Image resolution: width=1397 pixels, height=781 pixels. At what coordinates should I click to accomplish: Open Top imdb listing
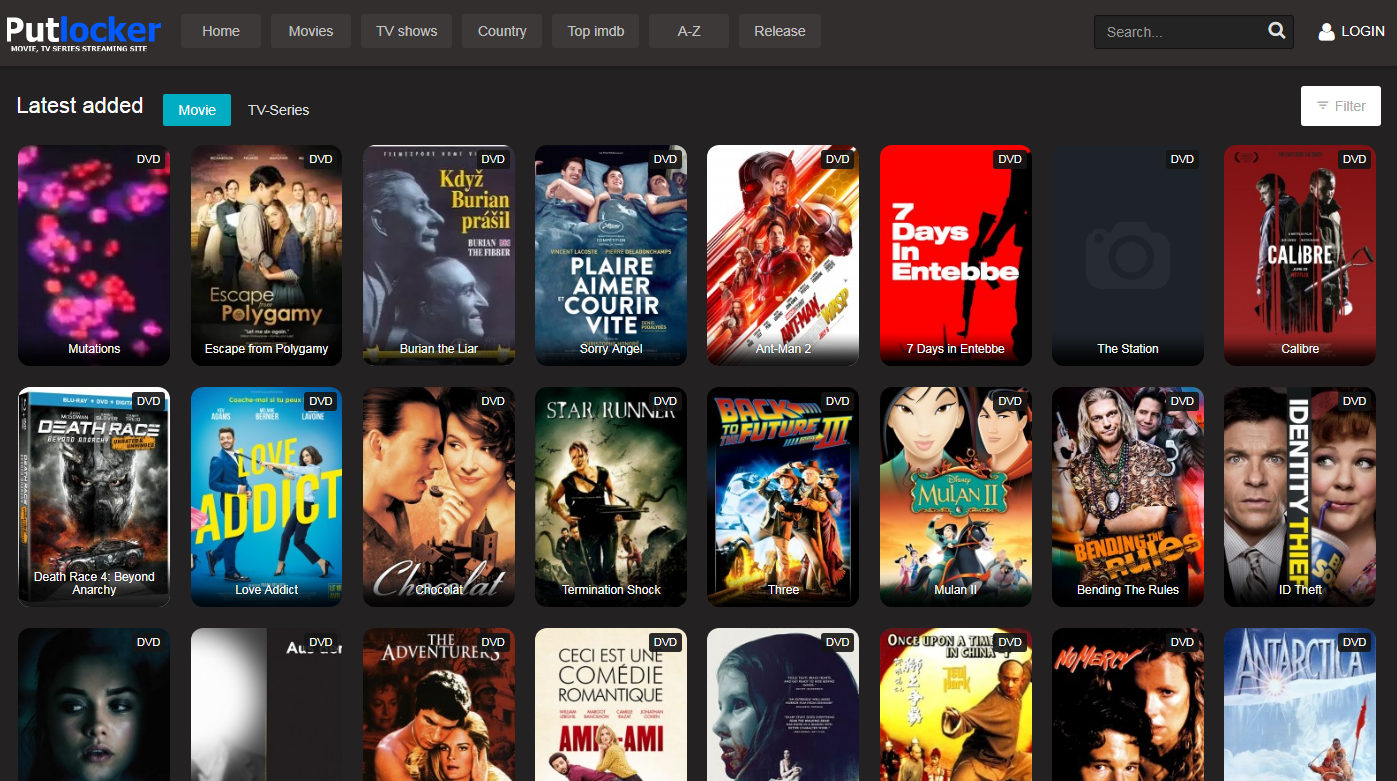(x=596, y=31)
